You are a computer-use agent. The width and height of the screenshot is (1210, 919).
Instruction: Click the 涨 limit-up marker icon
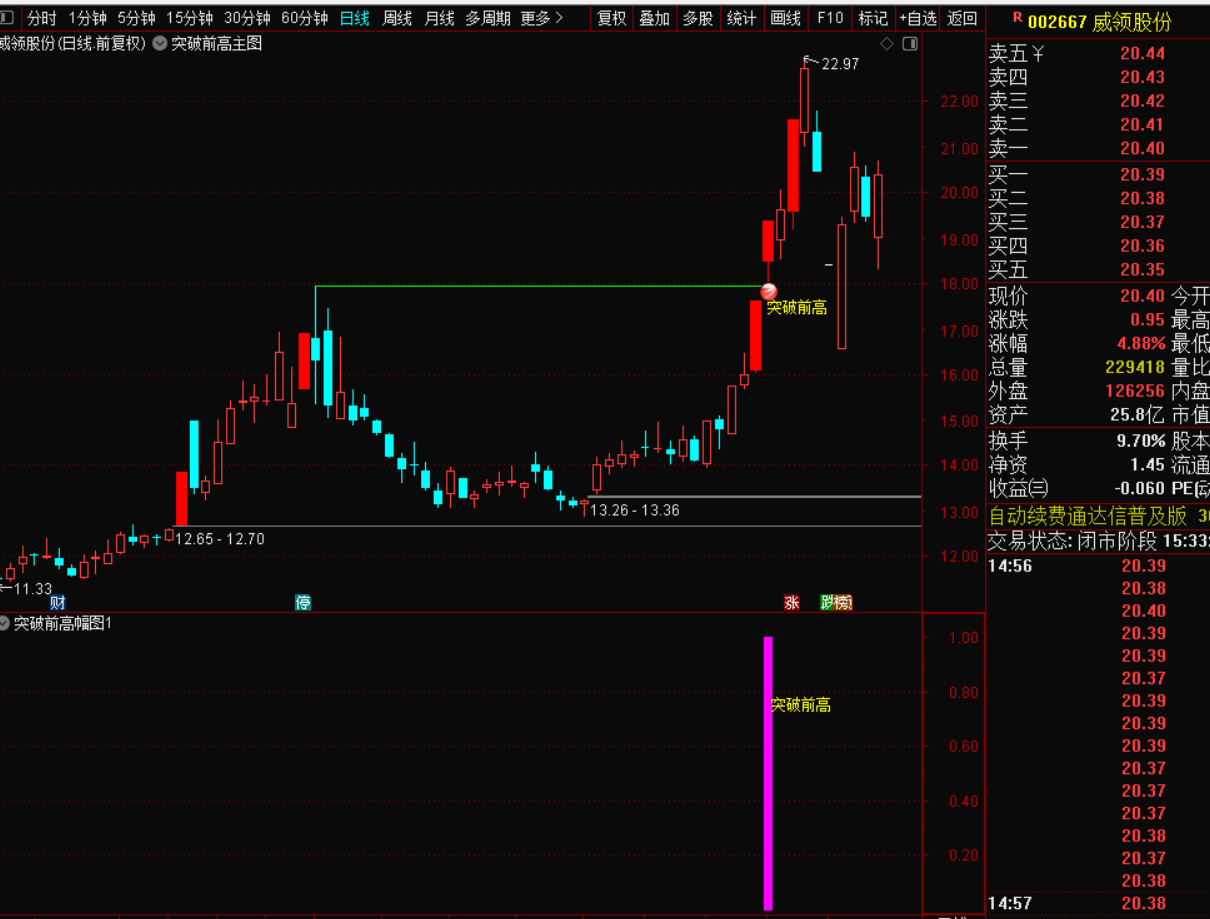(x=792, y=602)
